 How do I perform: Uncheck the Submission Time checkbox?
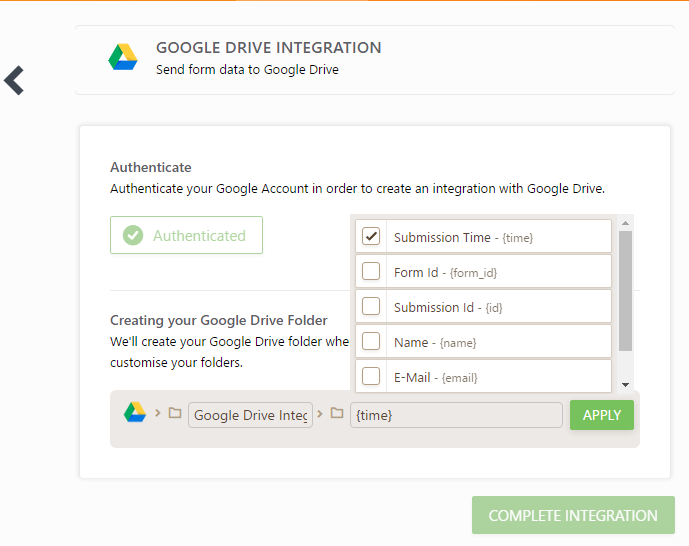[371, 237]
